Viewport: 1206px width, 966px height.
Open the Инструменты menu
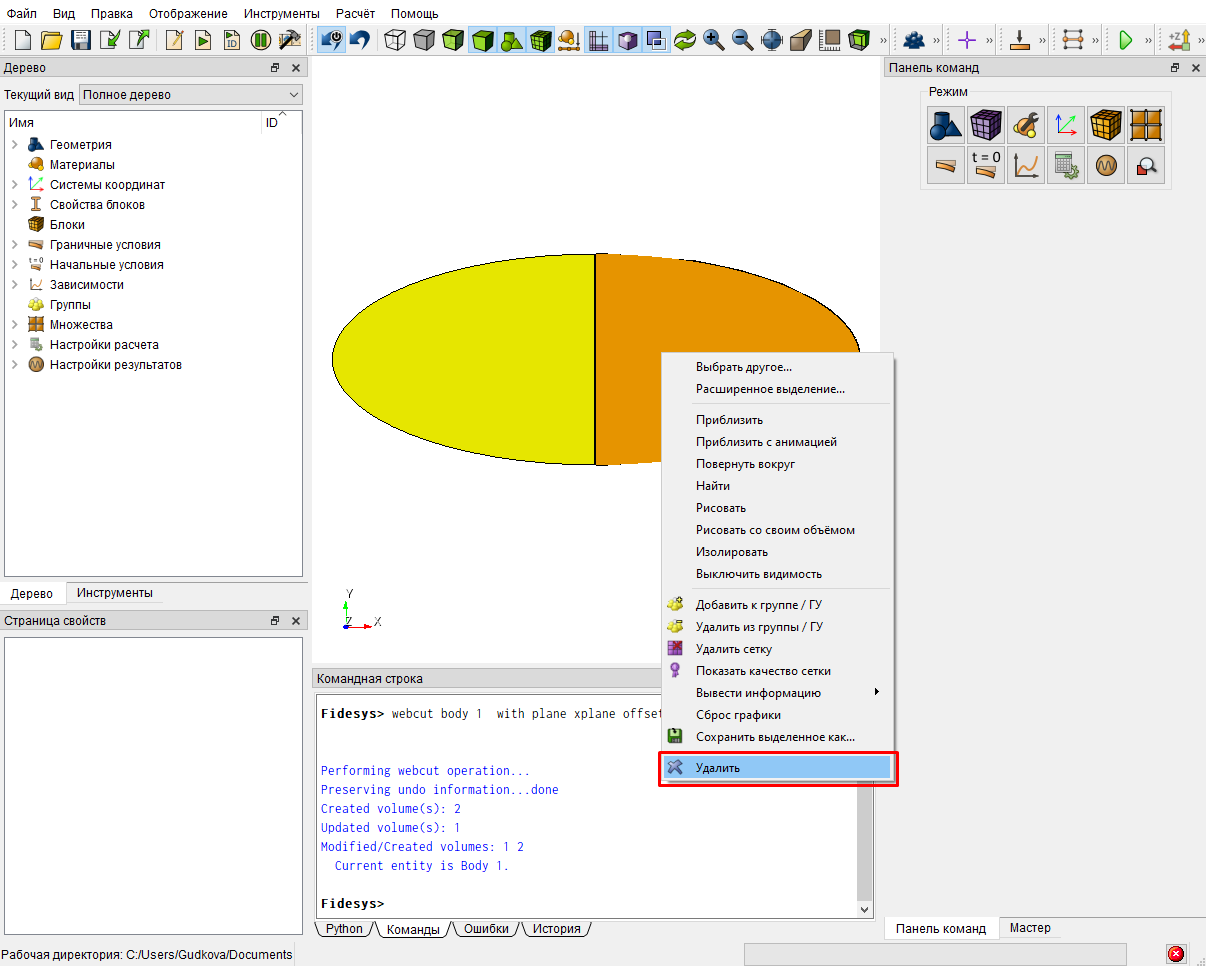coord(282,13)
